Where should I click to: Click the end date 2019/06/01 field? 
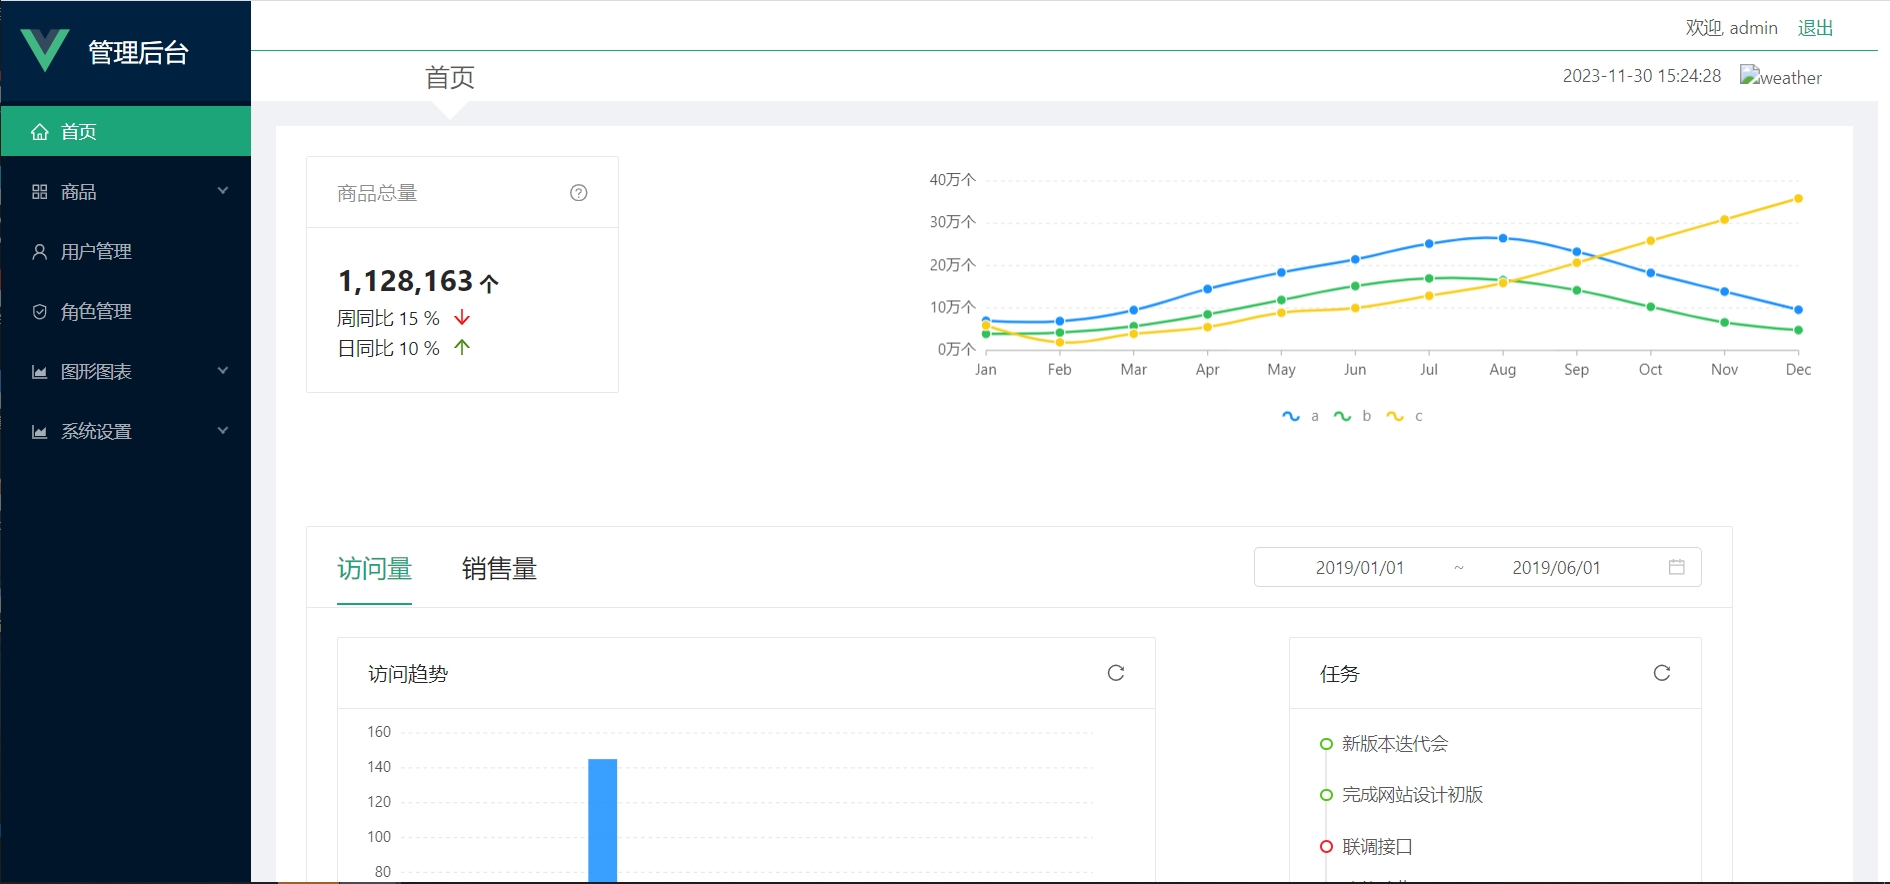pyautogui.click(x=1556, y=567)
